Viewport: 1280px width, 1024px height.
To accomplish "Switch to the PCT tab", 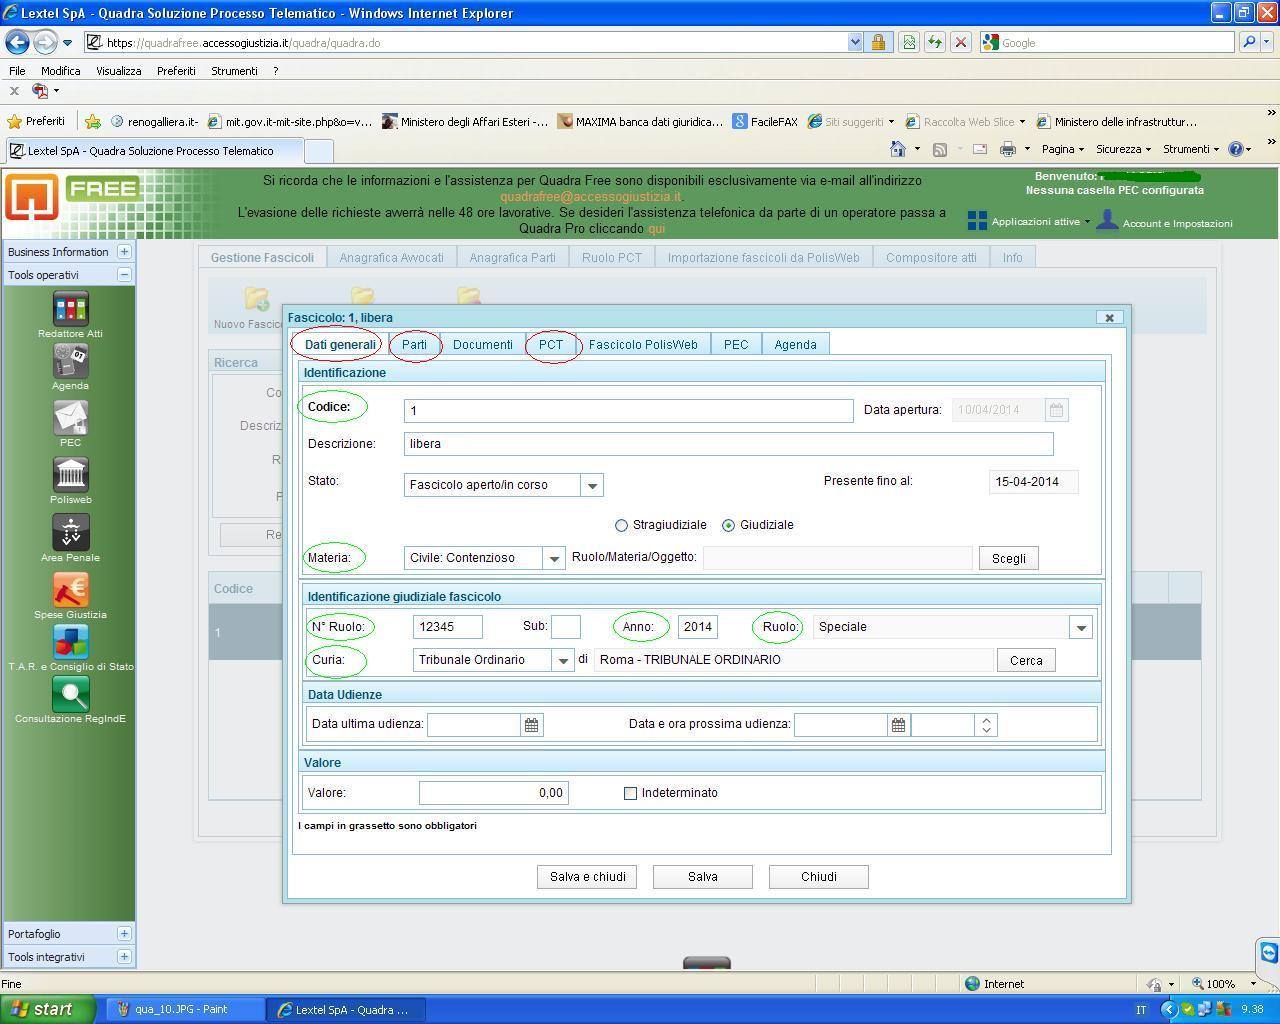I will (551, 344).
